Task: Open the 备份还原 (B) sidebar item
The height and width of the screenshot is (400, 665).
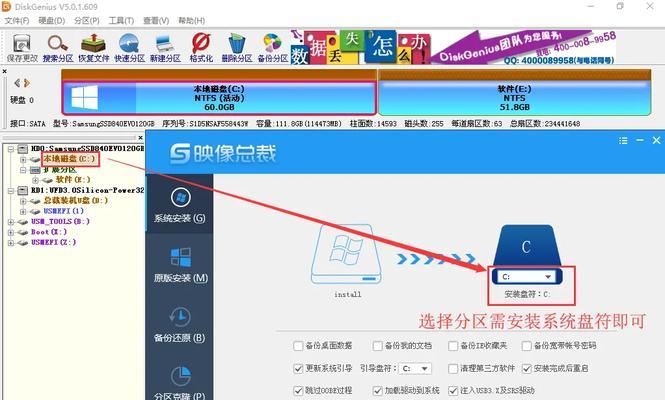Action: tap(180, 324)
